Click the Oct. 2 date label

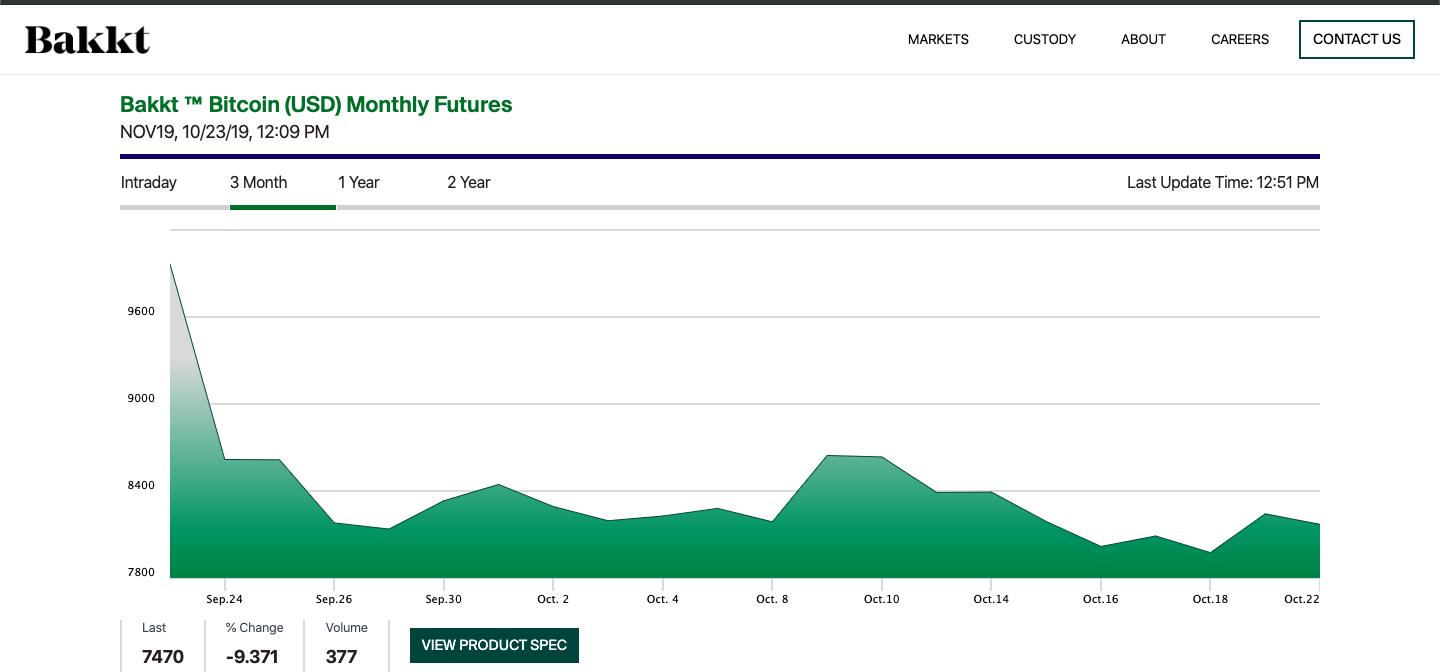click(x=553, y=600)
